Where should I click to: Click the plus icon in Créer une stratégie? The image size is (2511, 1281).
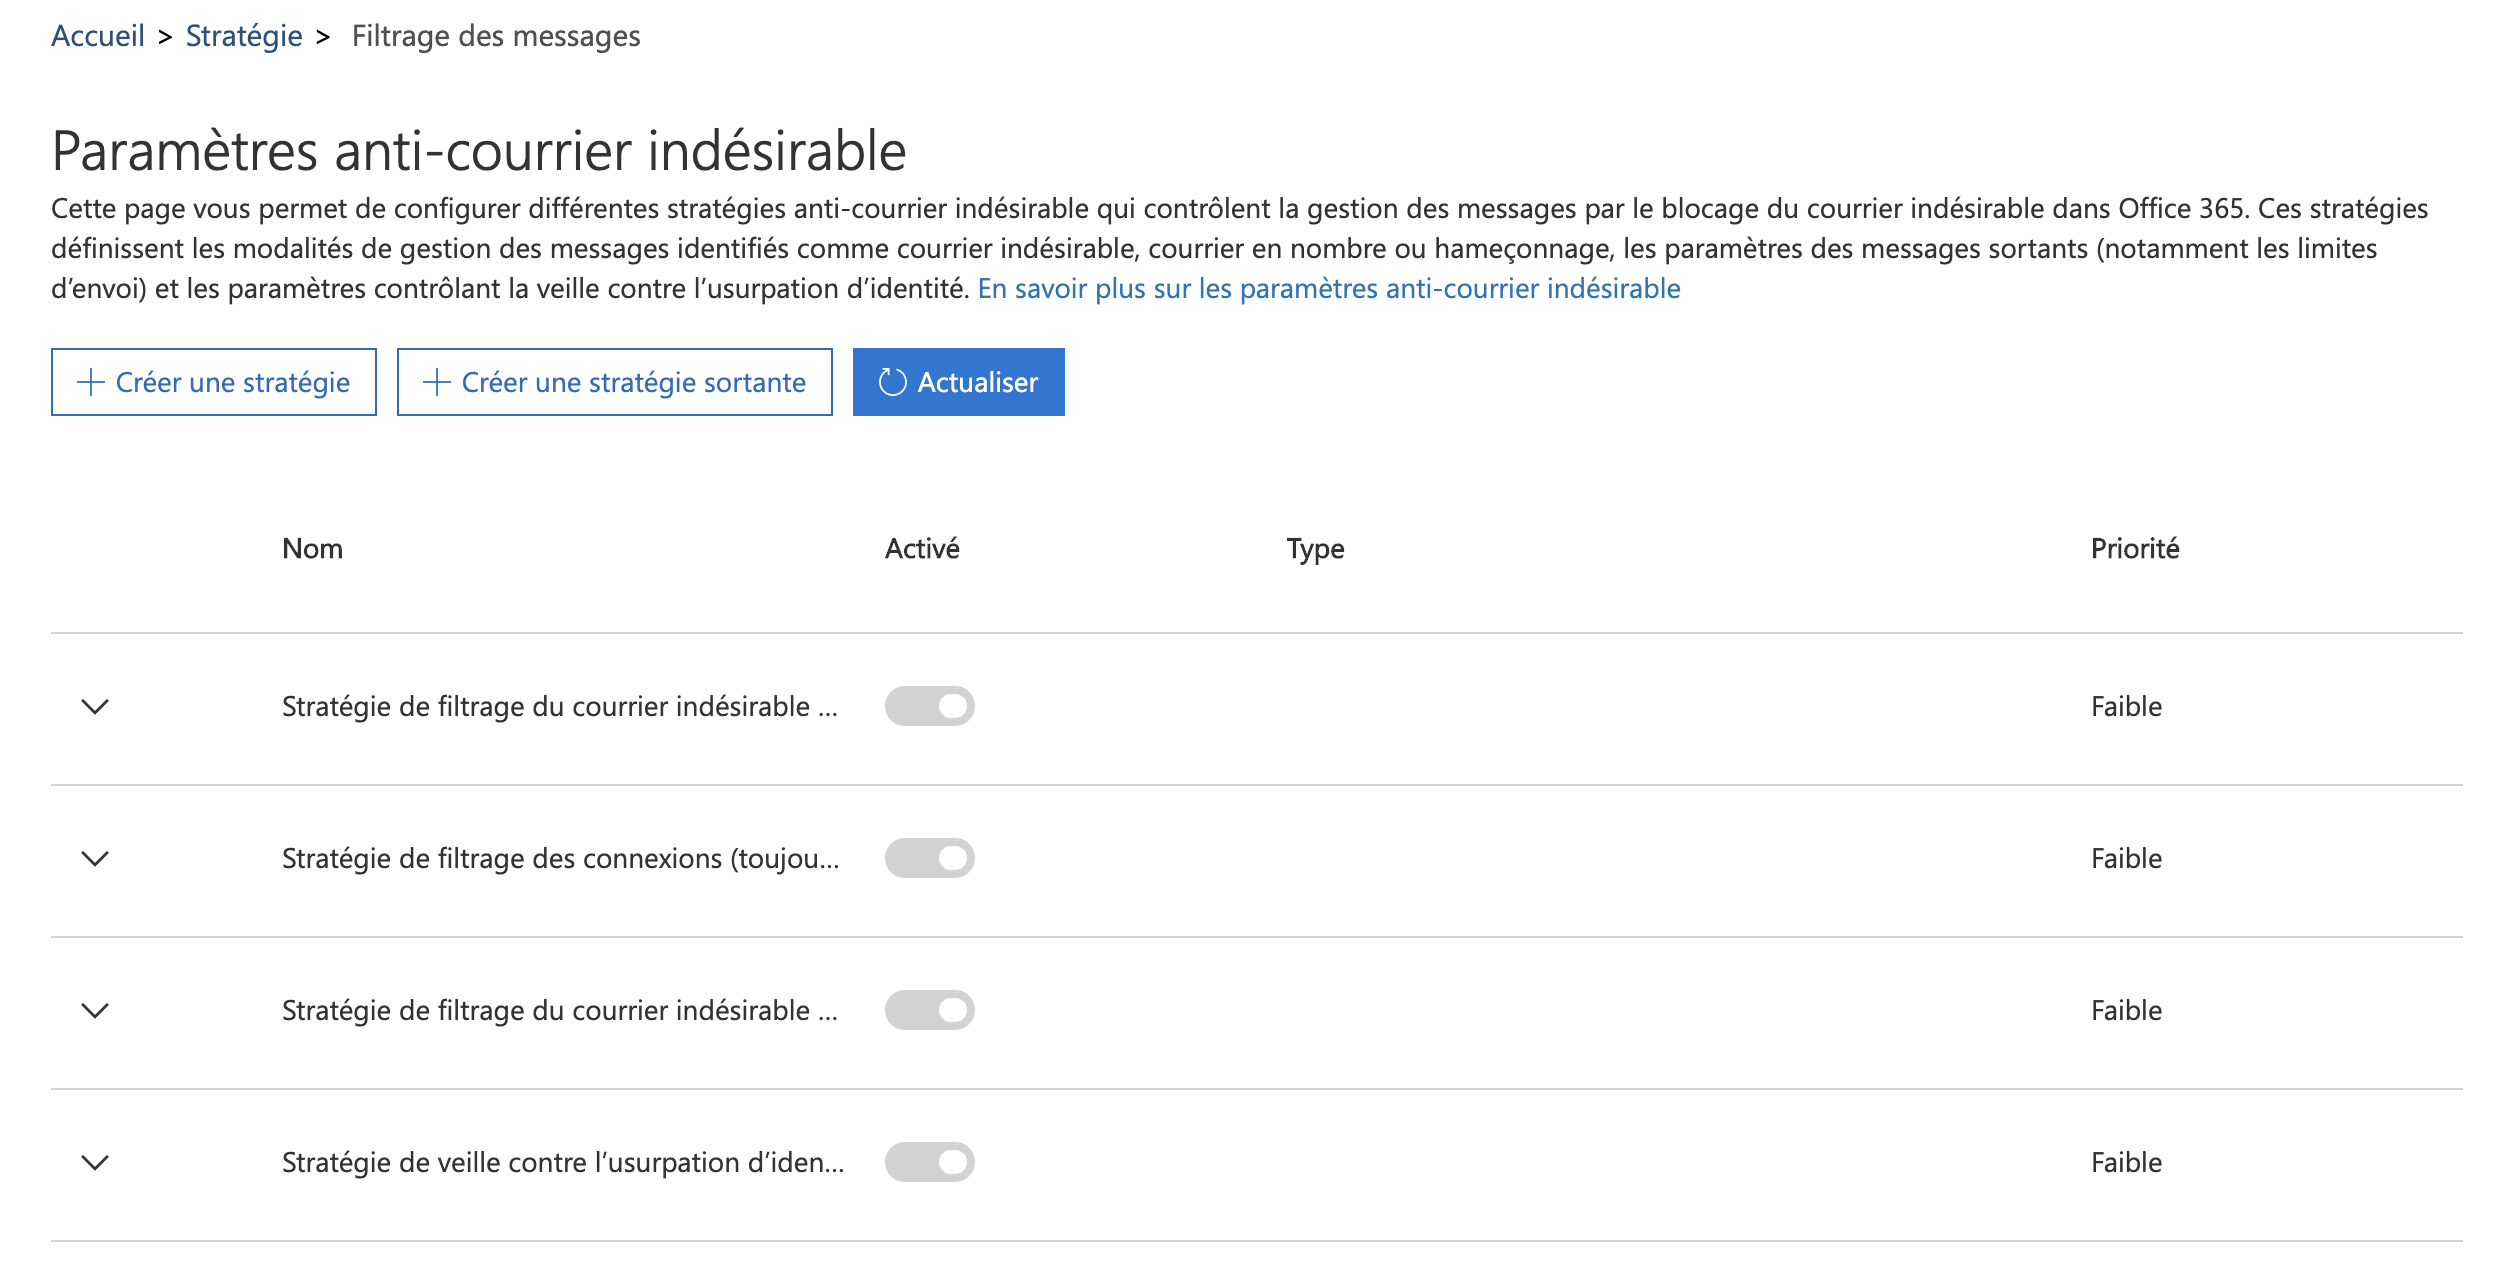pyautogui.click(x=91, y=382)
